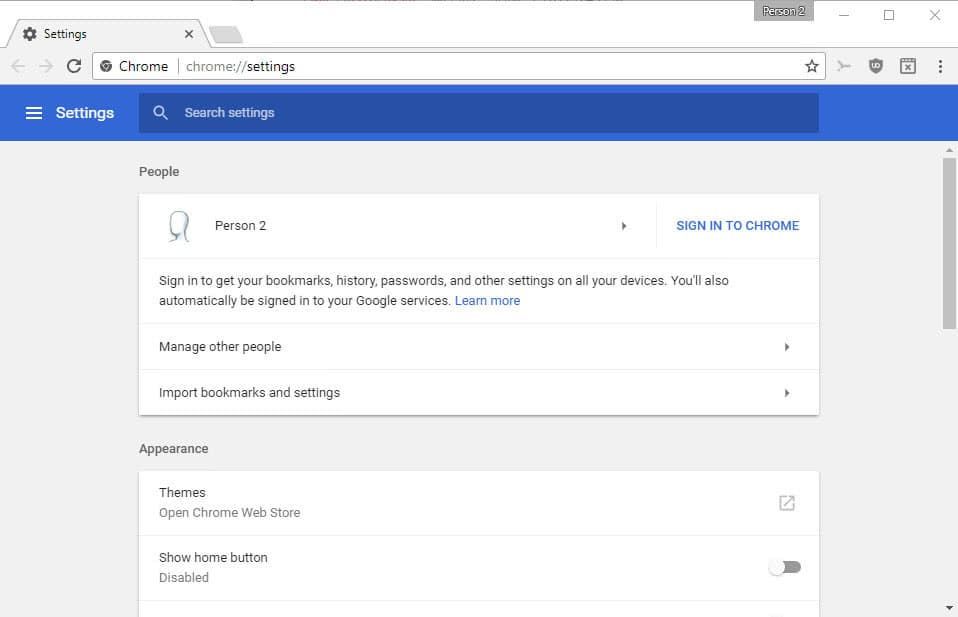Click the magnifier icon in search settings
This screenshot has height=617, width=958.
[160, 112]
